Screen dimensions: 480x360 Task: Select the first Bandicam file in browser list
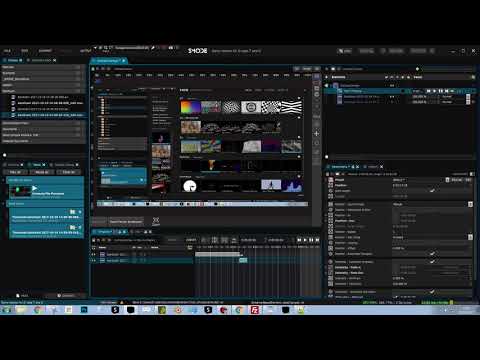pyautogui.click(x=43, y=97)
